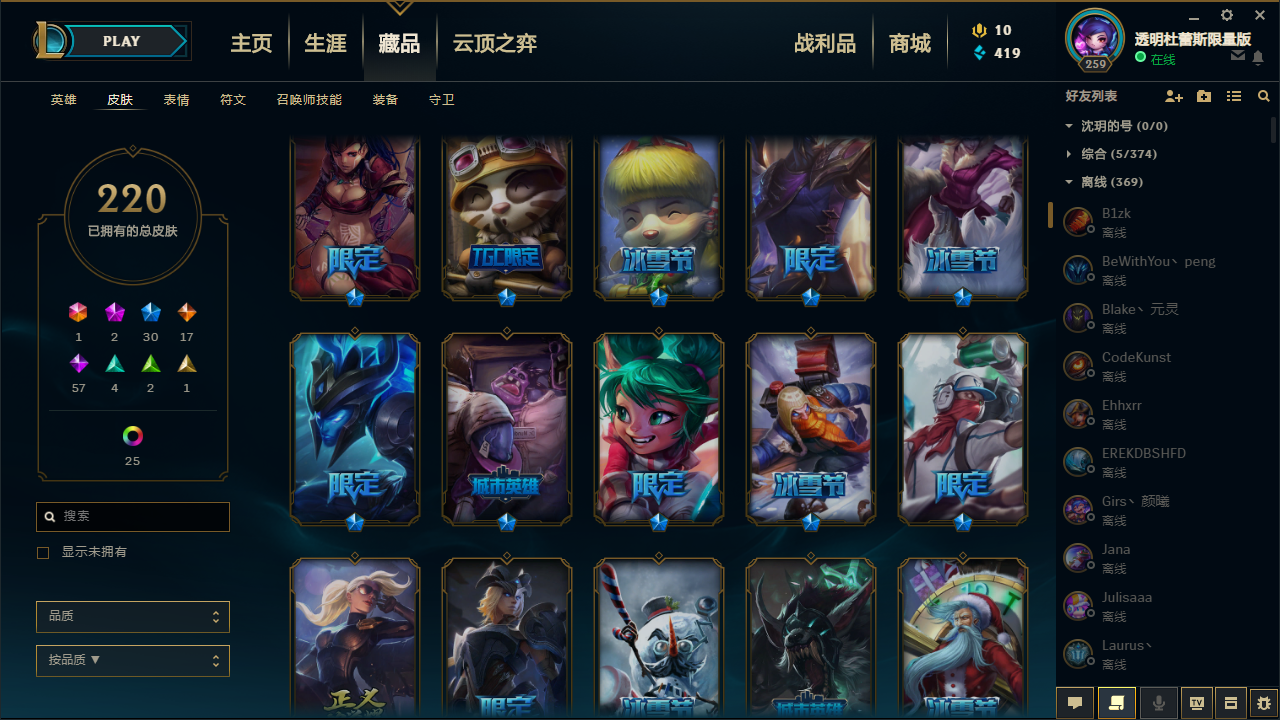Open the 商城 store

(910, 43)
